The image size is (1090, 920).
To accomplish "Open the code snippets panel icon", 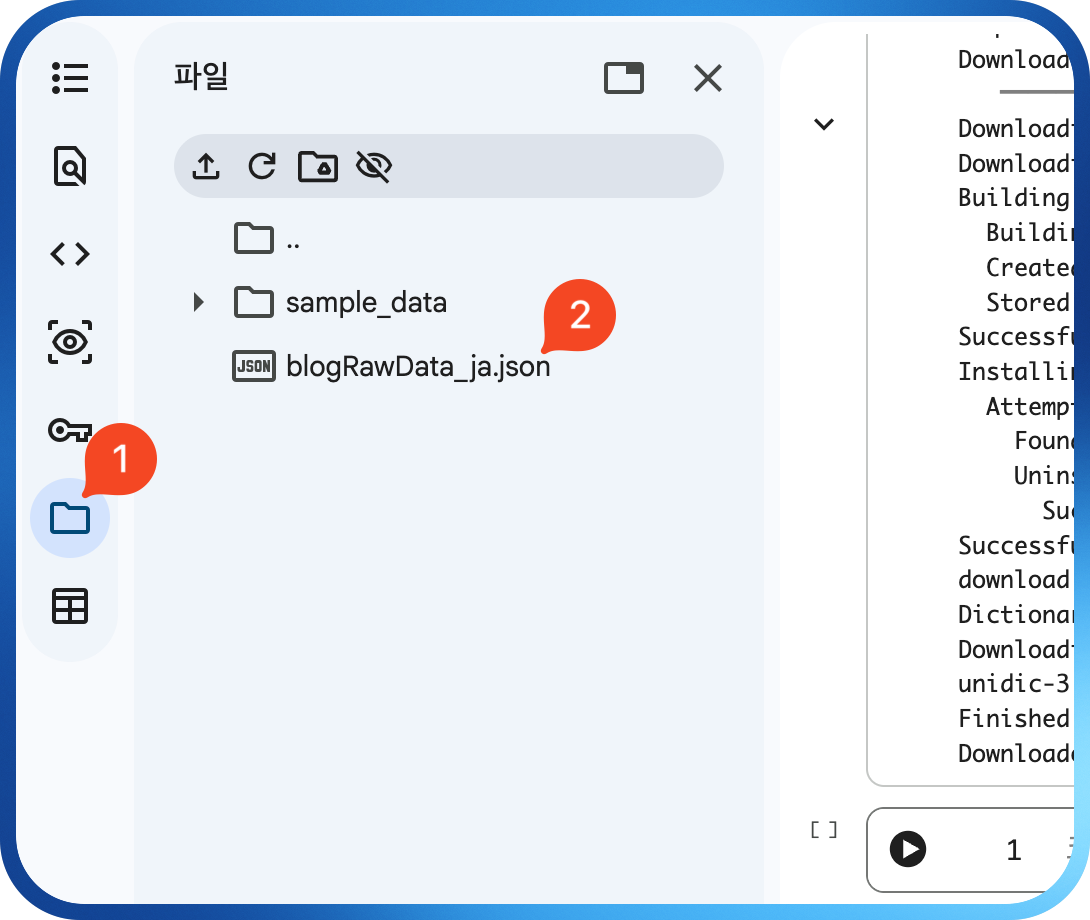I will (x=70, y=254).
